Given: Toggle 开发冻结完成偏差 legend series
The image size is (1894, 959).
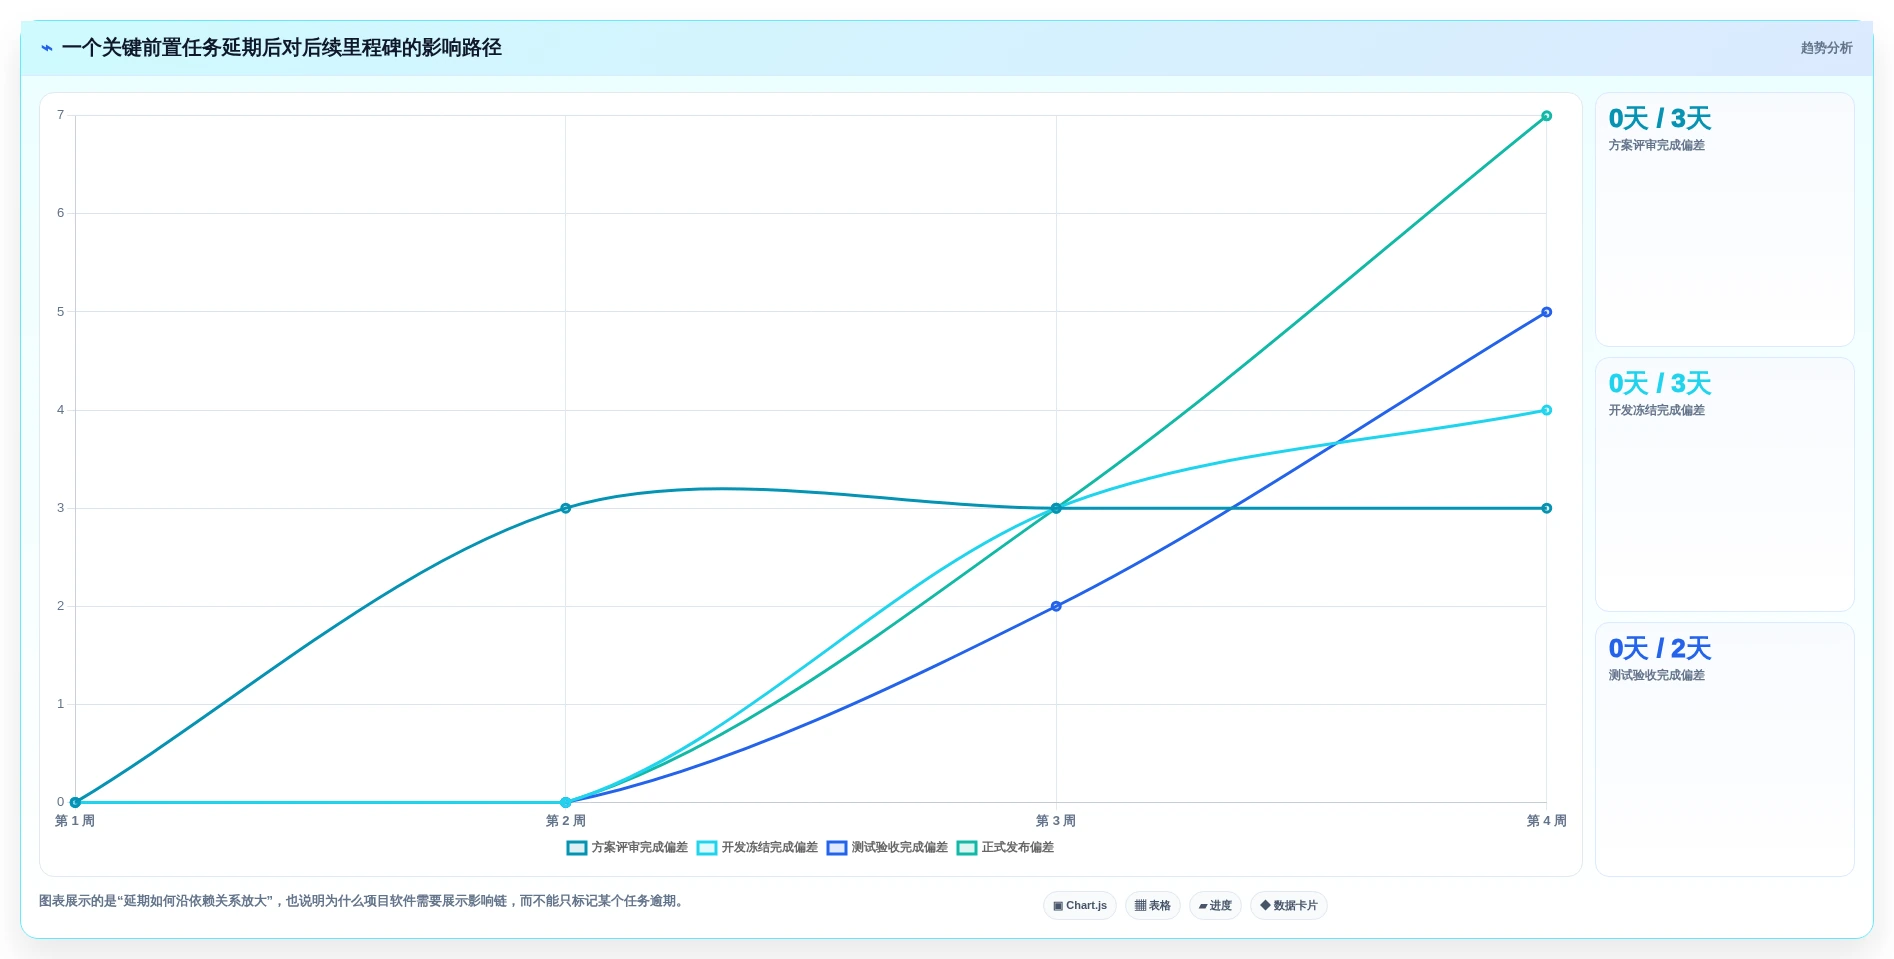Looking at the screenshot, I should 757,848.
